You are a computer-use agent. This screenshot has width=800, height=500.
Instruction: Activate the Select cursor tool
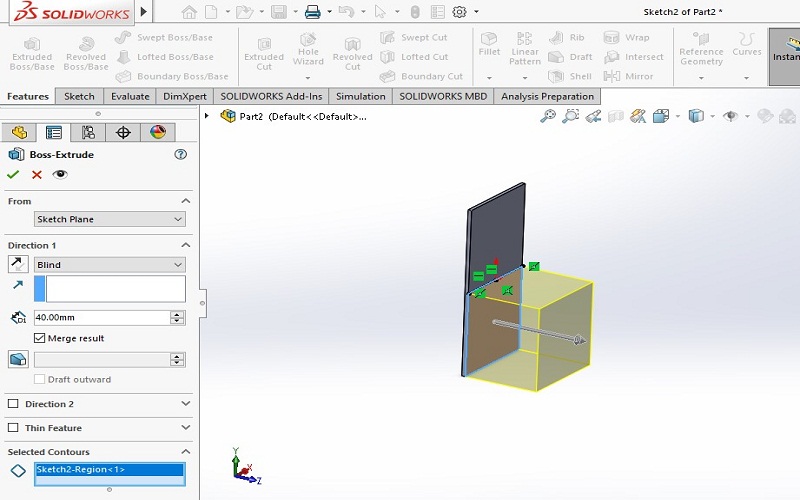[380, 12]
